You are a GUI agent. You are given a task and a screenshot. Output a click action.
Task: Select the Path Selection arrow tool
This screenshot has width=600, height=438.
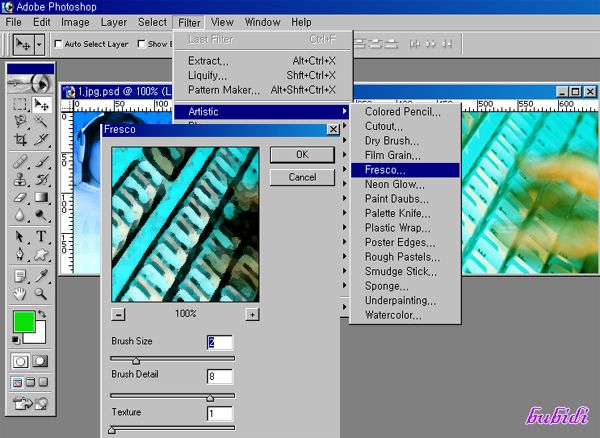[x=20, y=237]
